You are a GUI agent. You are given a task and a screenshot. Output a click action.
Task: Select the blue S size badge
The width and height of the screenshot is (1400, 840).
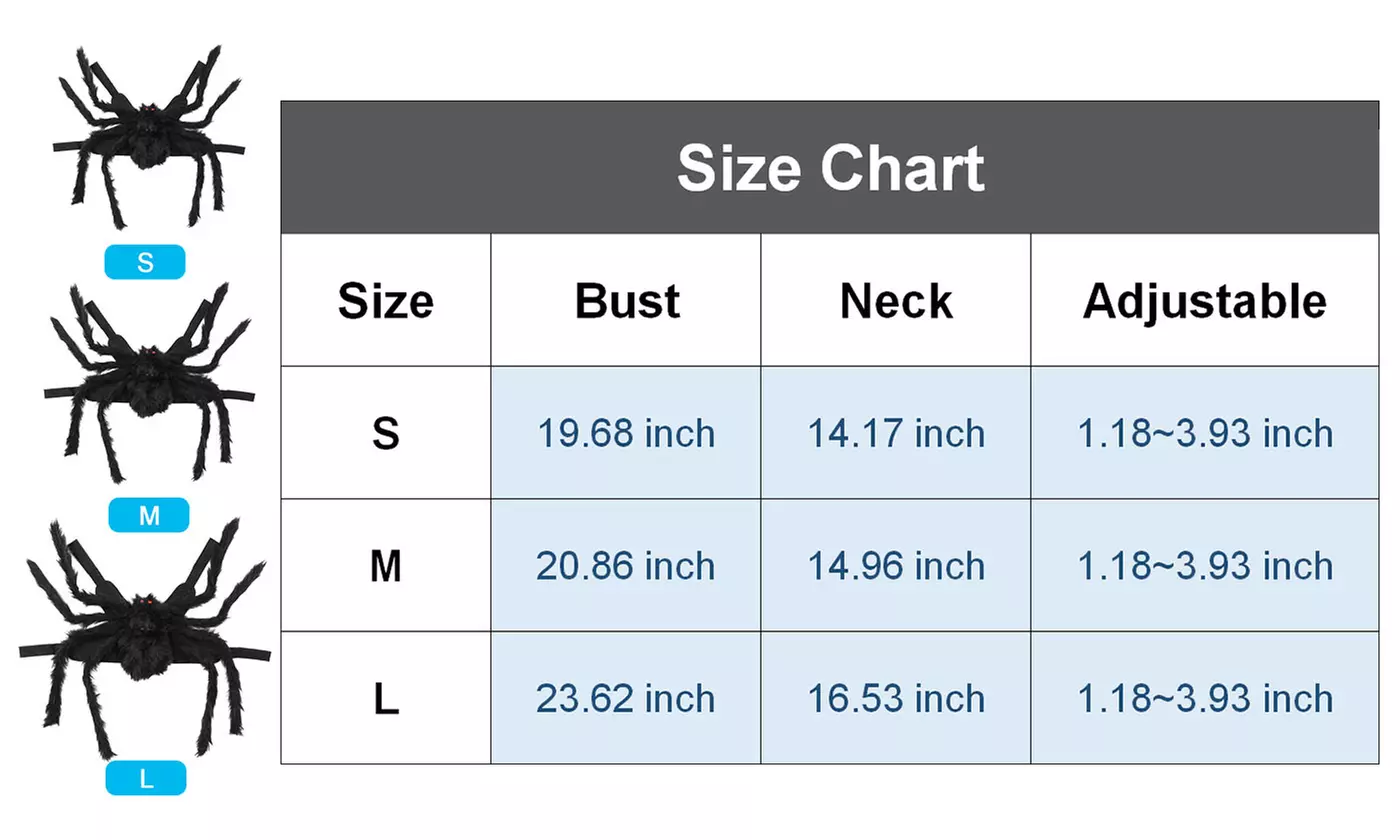coord(146,262)
